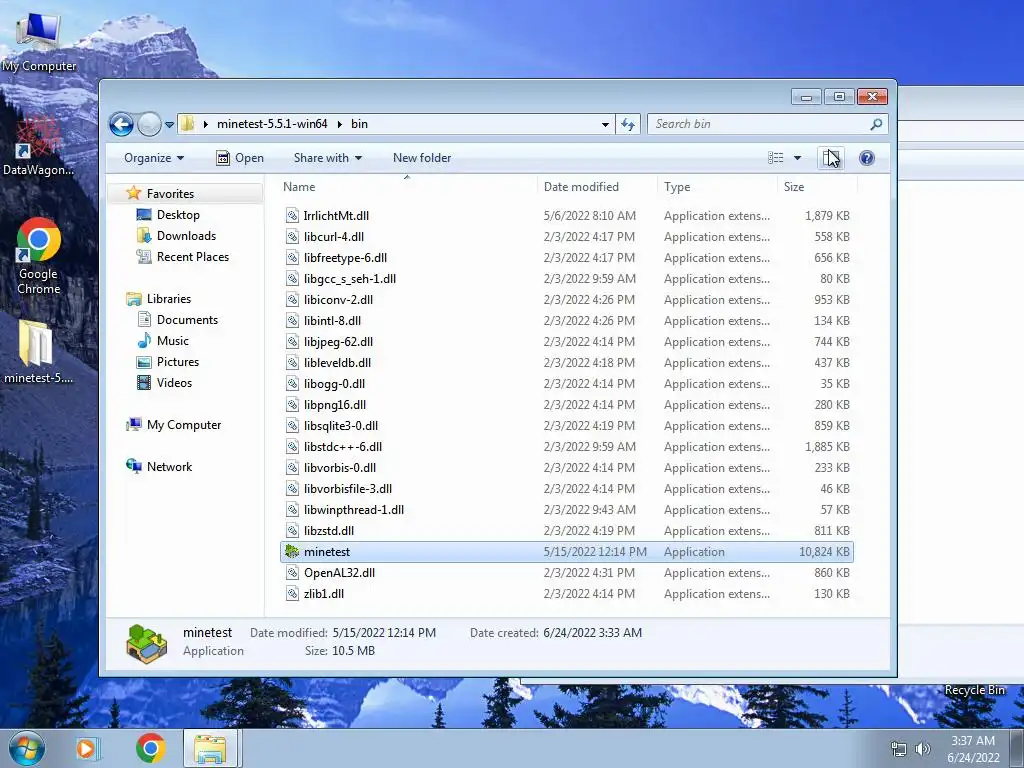Click libvorbis-0.dll file icon

(292, 468)
